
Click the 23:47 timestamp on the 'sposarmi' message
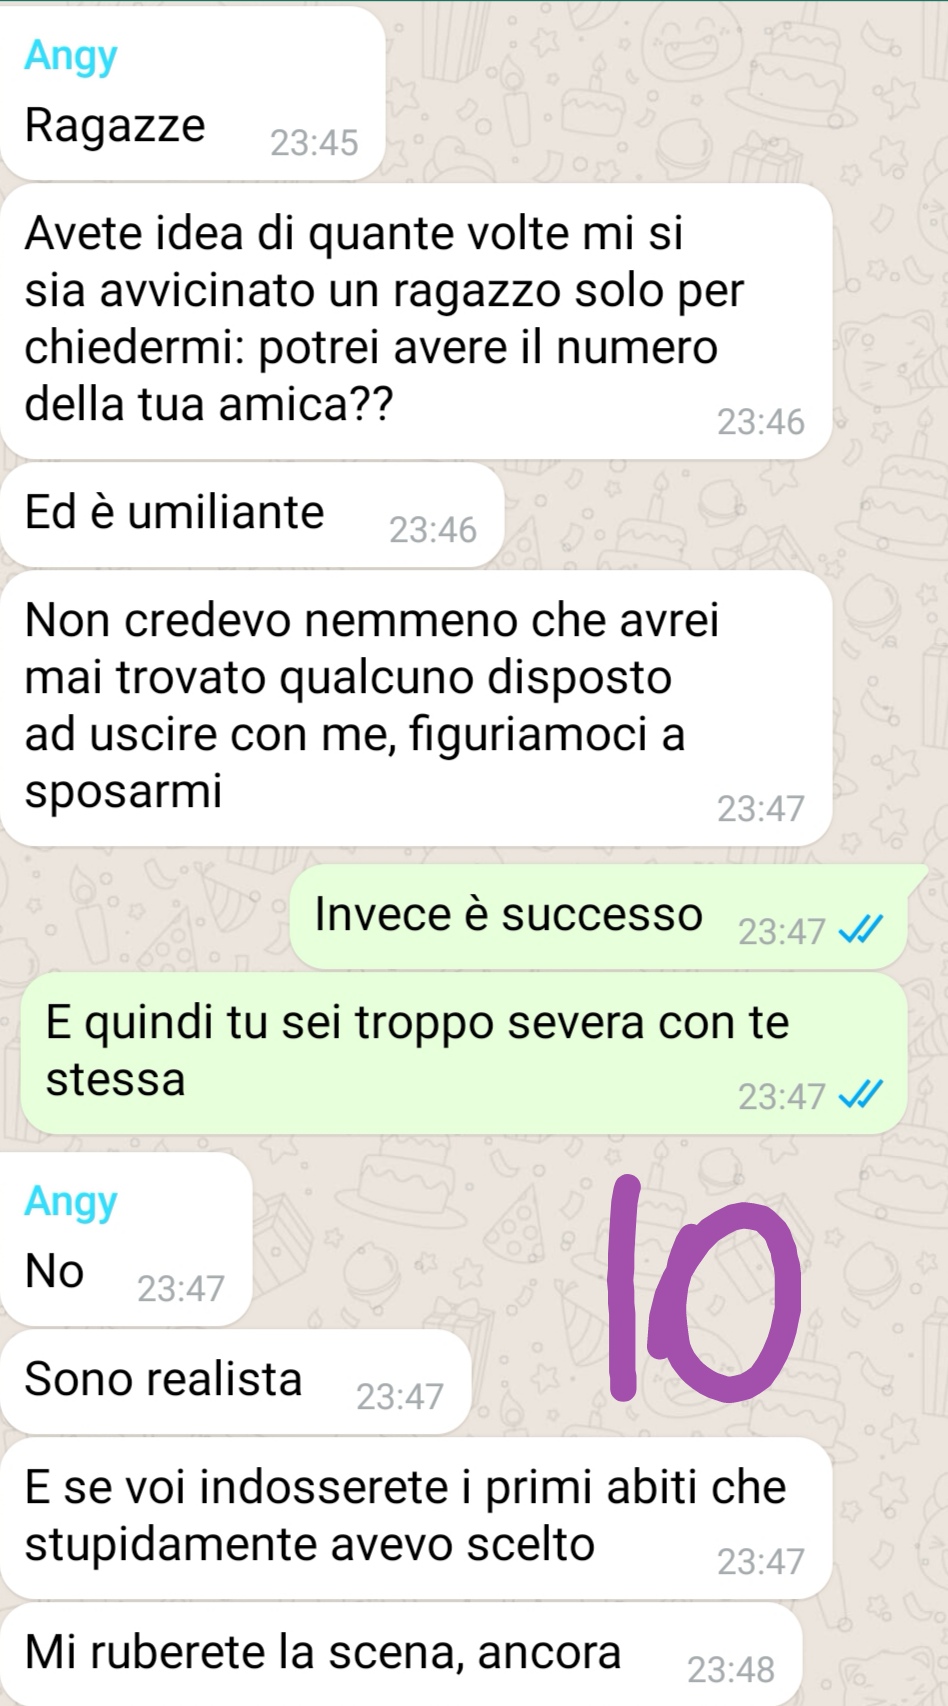point(761,809)
